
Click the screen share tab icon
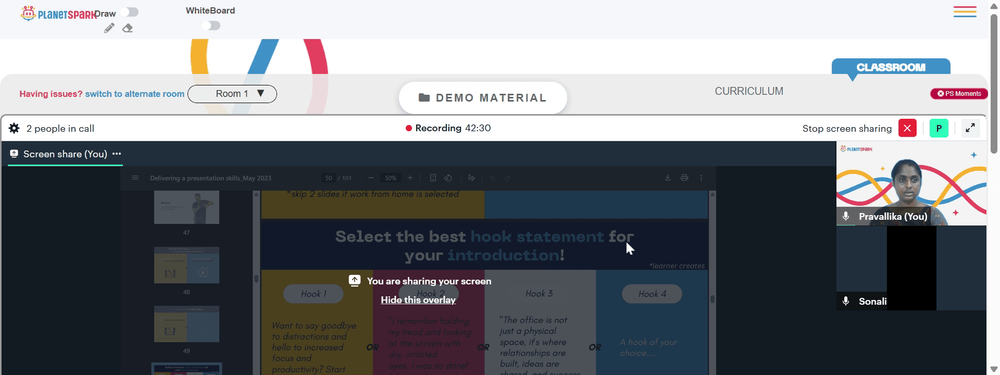click(x=13, y=154)
